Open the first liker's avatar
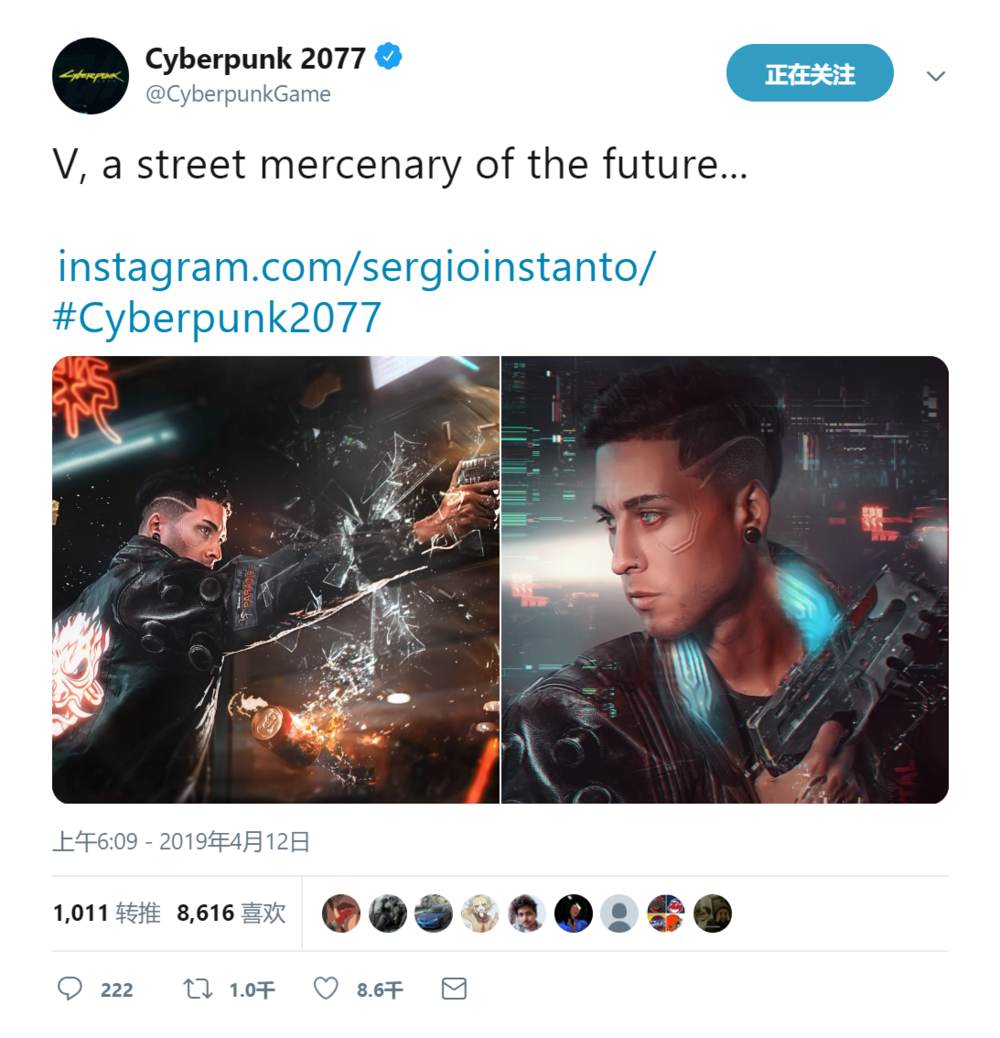Image resolution: width=1000 pixels, height=1038 pixels. [x=341, y=914]
